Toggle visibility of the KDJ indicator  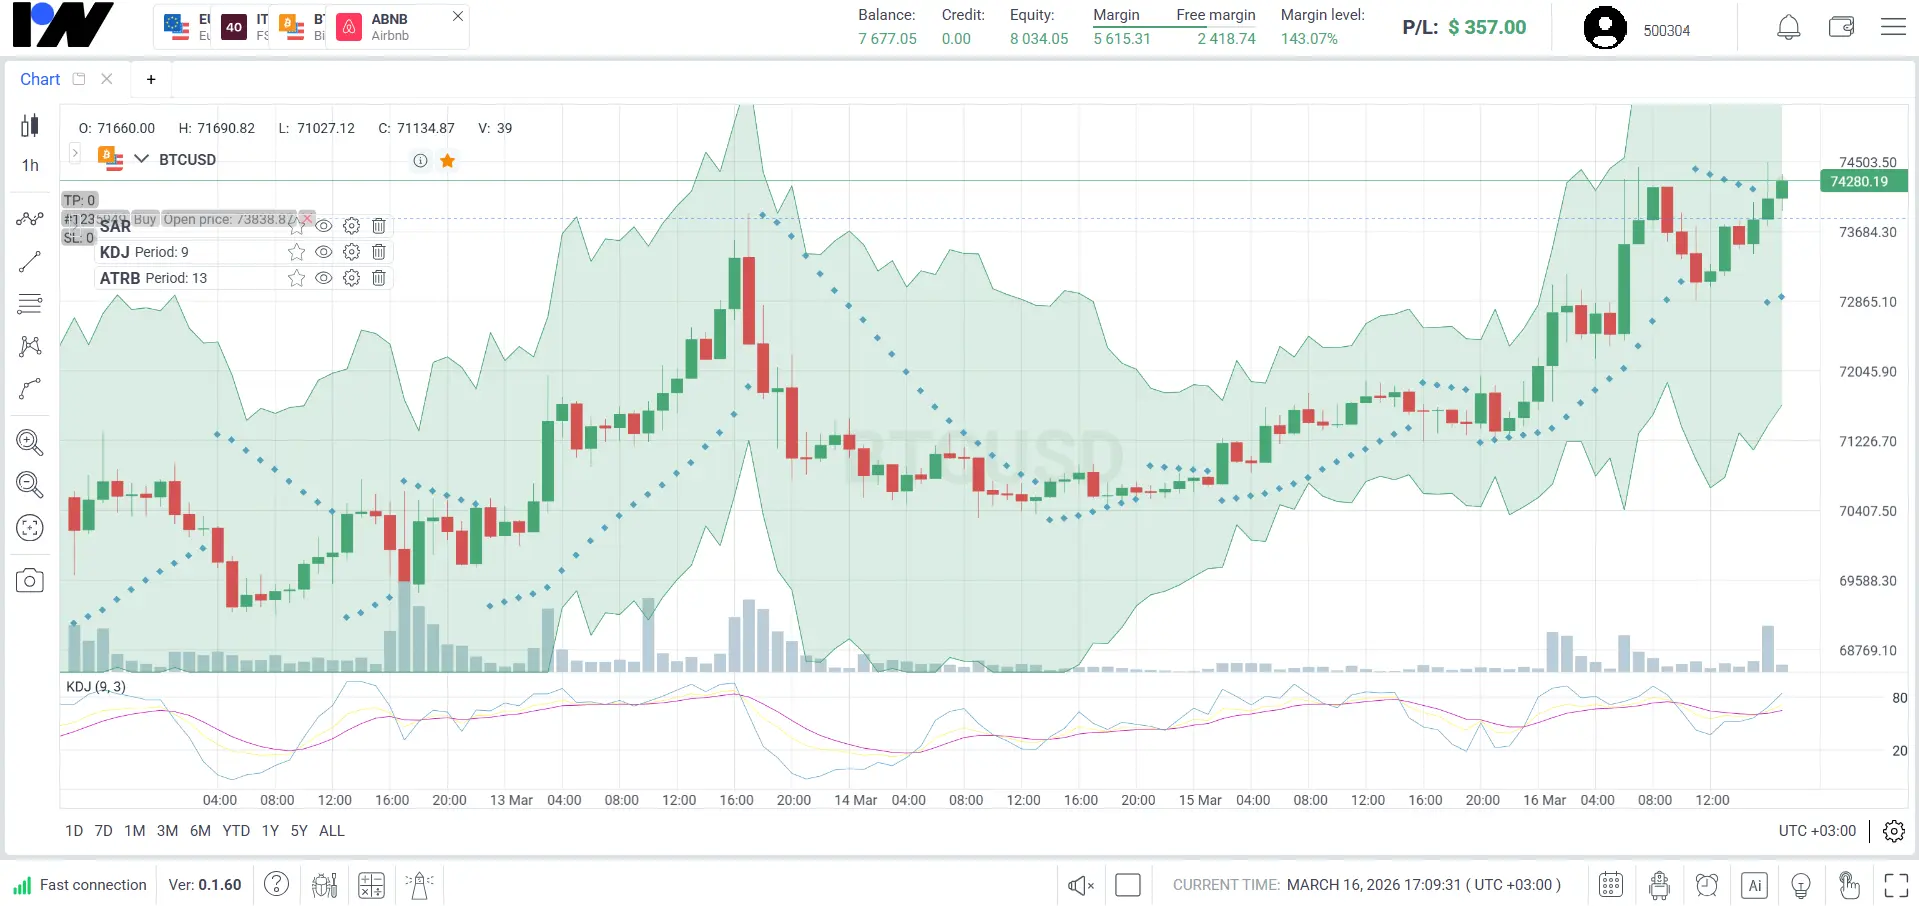click(x=323, y=252)
